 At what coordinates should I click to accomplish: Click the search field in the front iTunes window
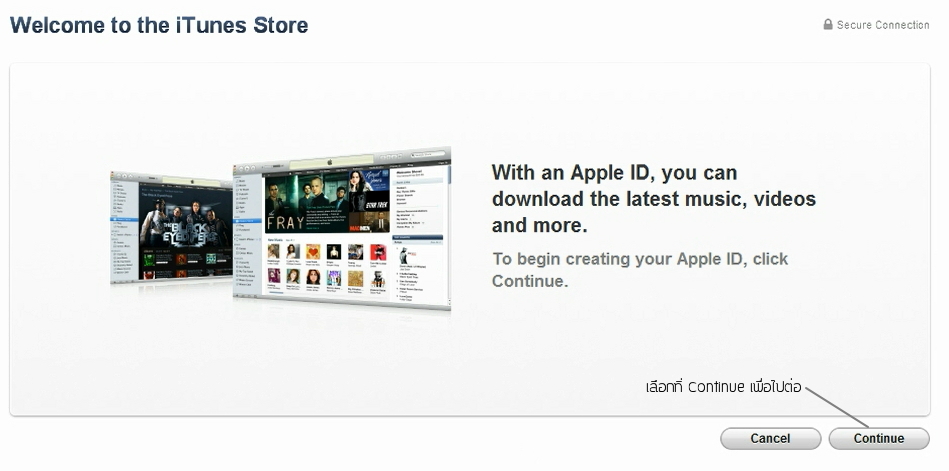pyautogui.click(x=429, y=154)
